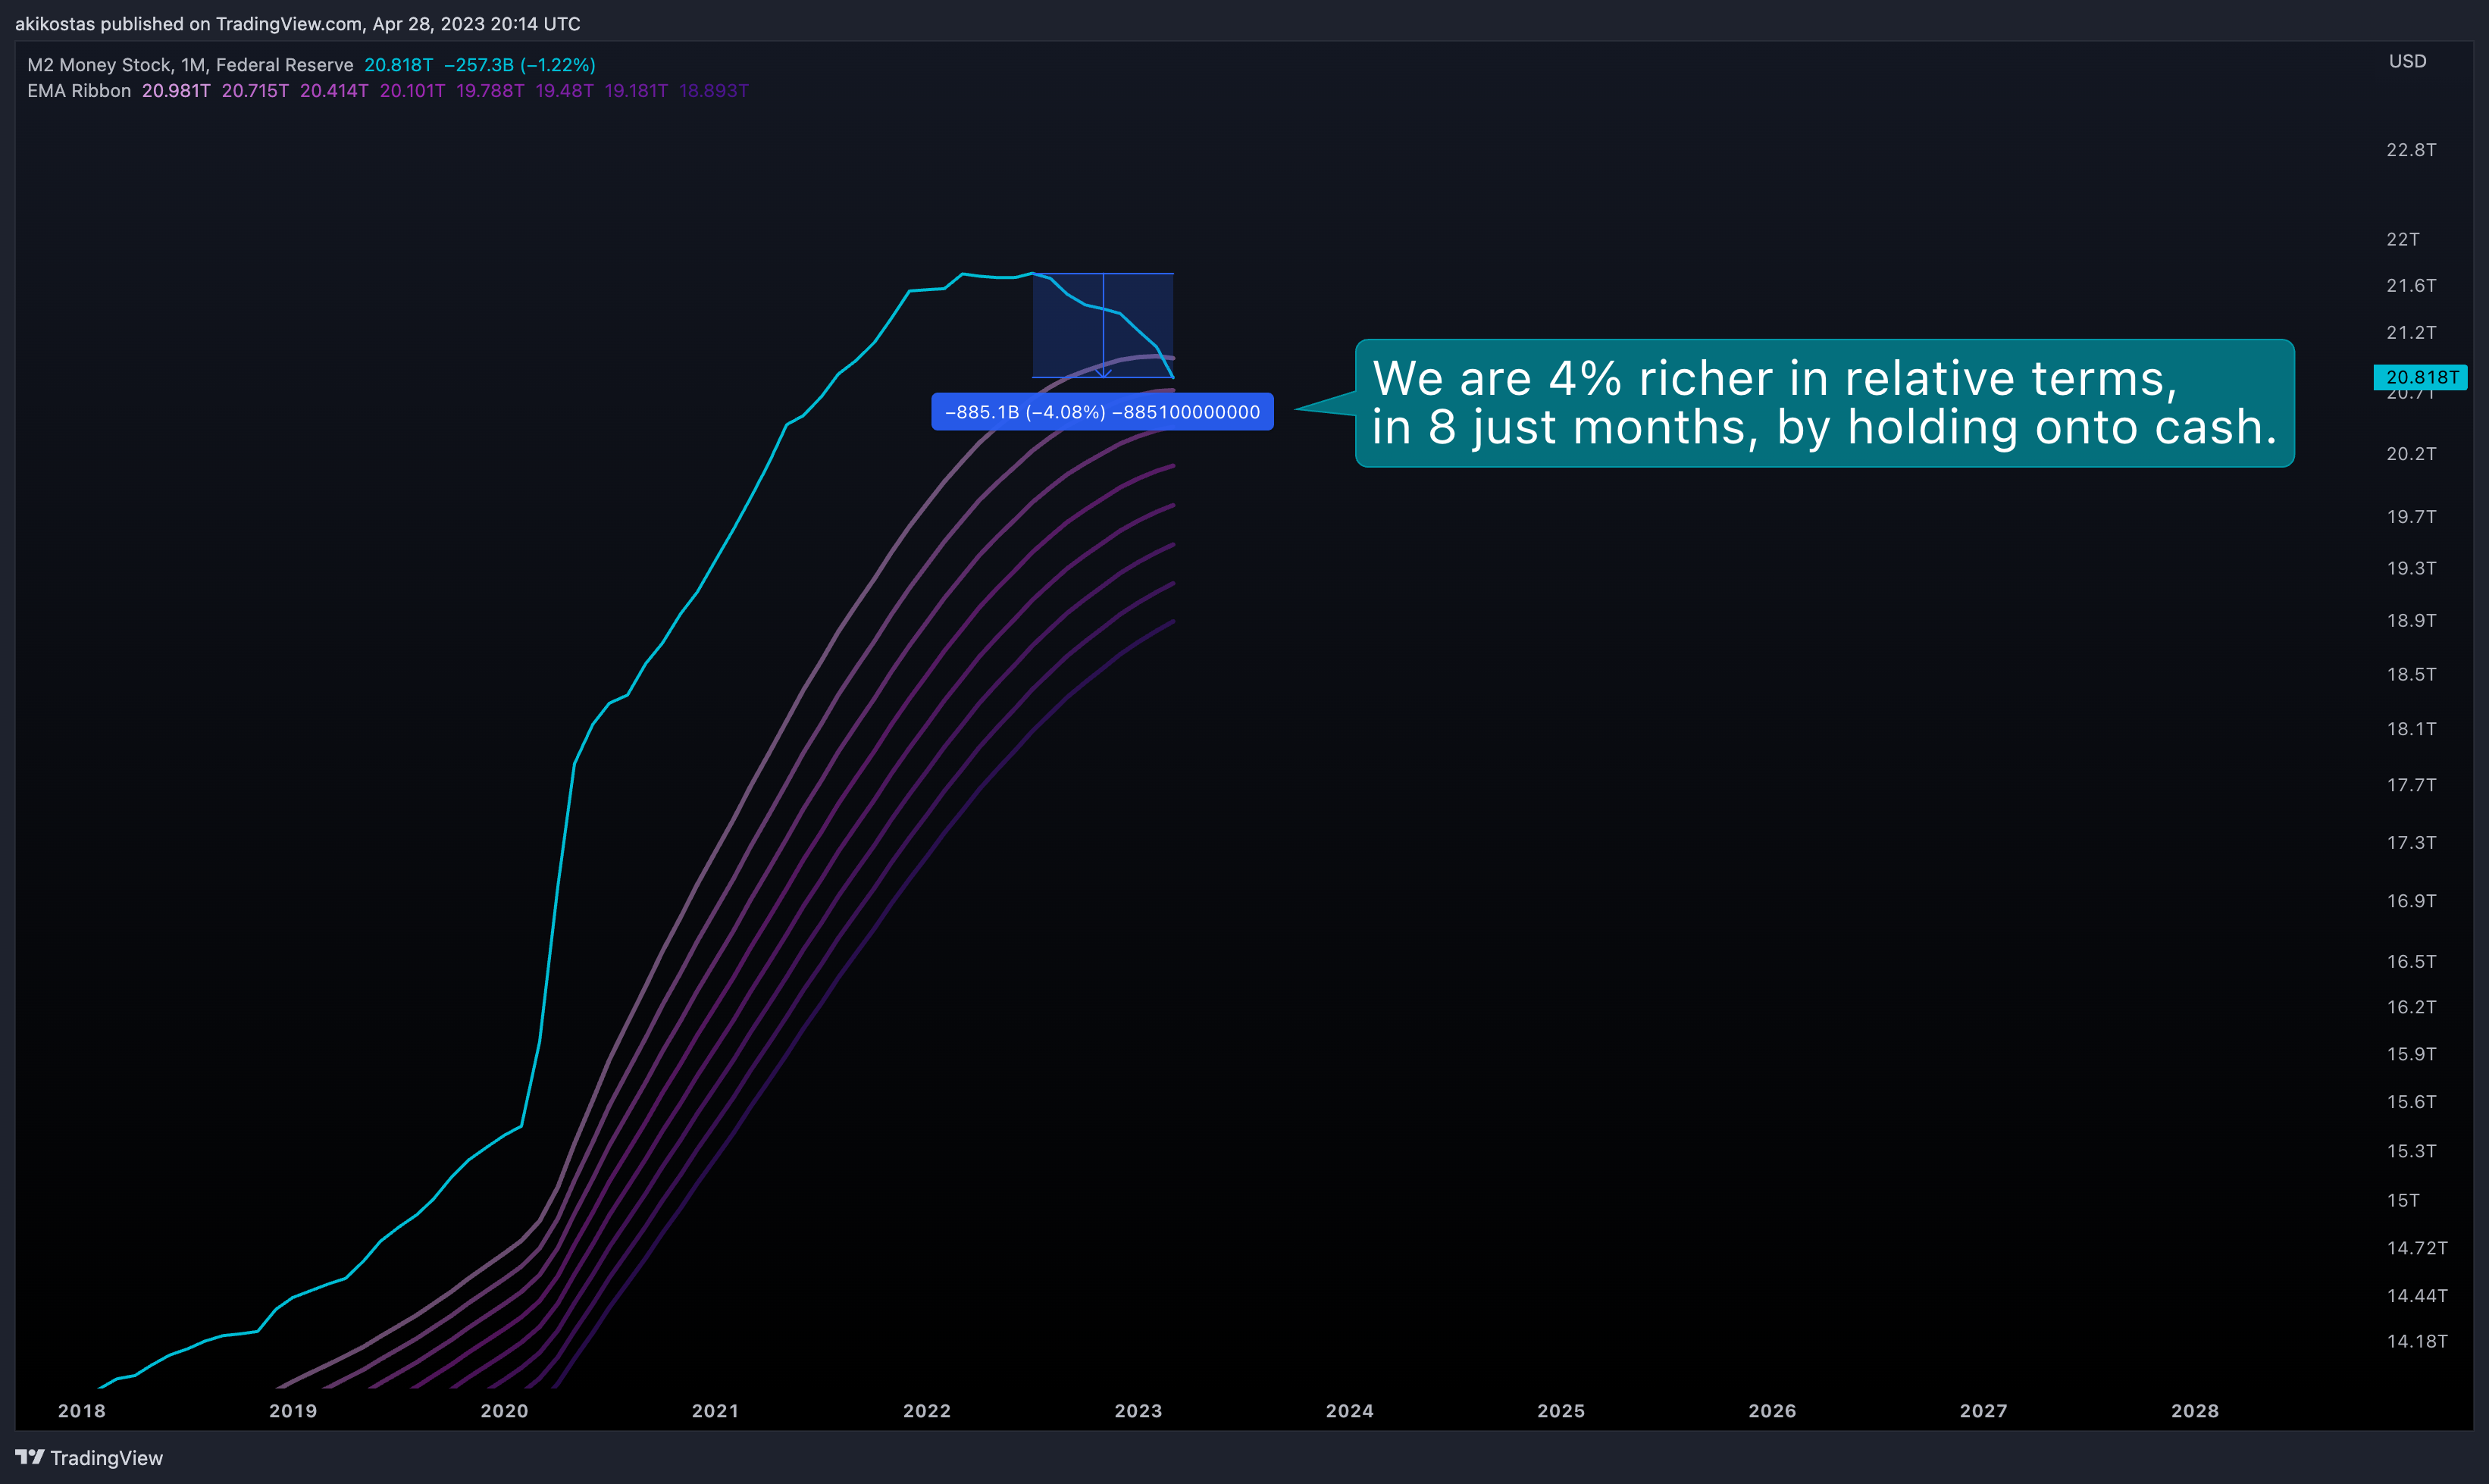Select the −885.1B (−4.08%) measurement label
This screenshot has width=2489, height=1484.
(x=1102, y=412)
